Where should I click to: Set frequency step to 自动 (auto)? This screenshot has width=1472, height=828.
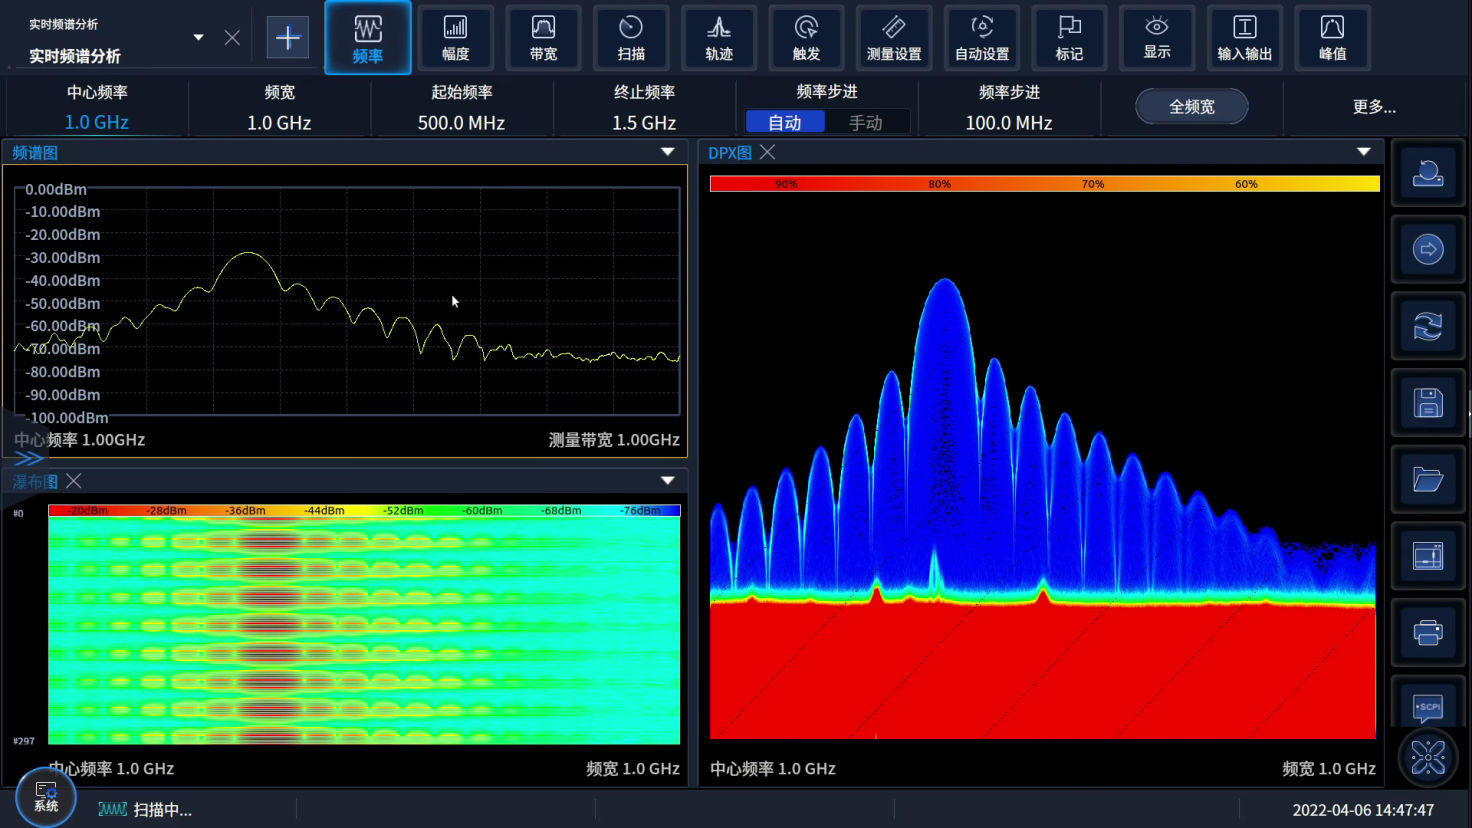point(785,122)
